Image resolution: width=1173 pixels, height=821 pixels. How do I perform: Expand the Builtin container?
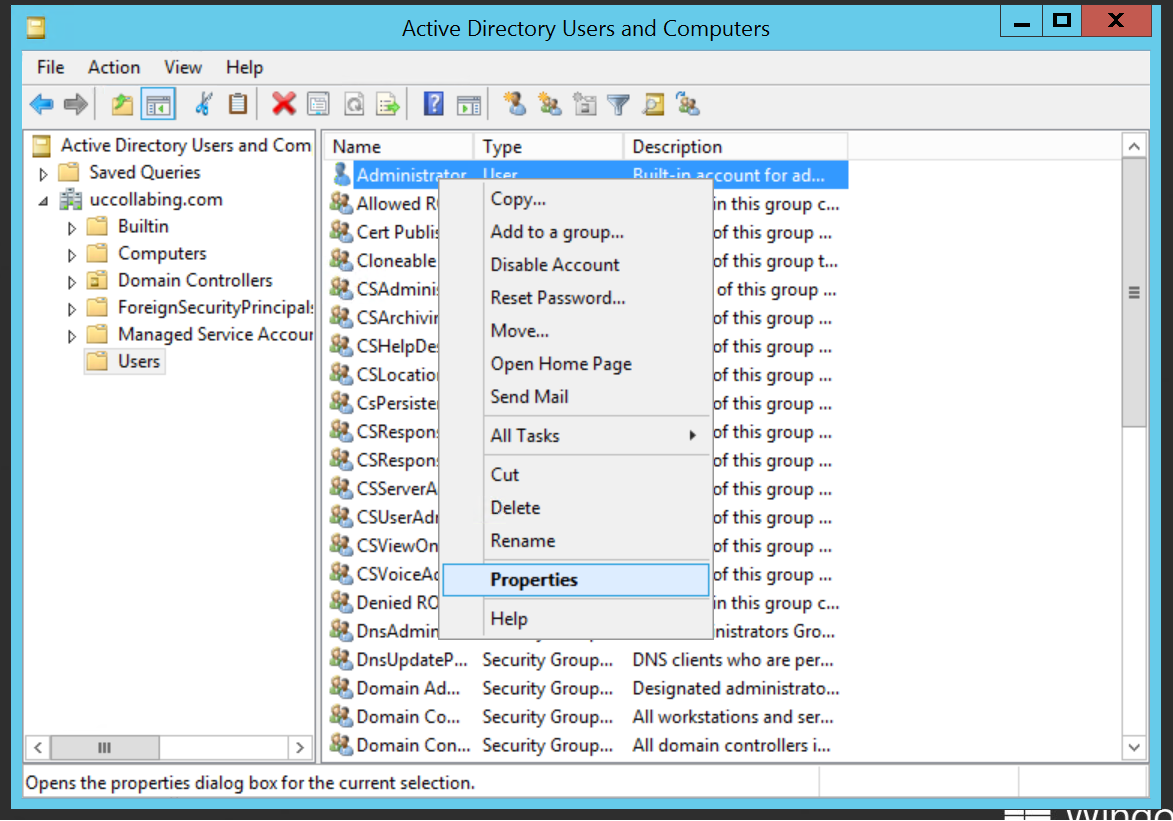(x=72, y=228)
